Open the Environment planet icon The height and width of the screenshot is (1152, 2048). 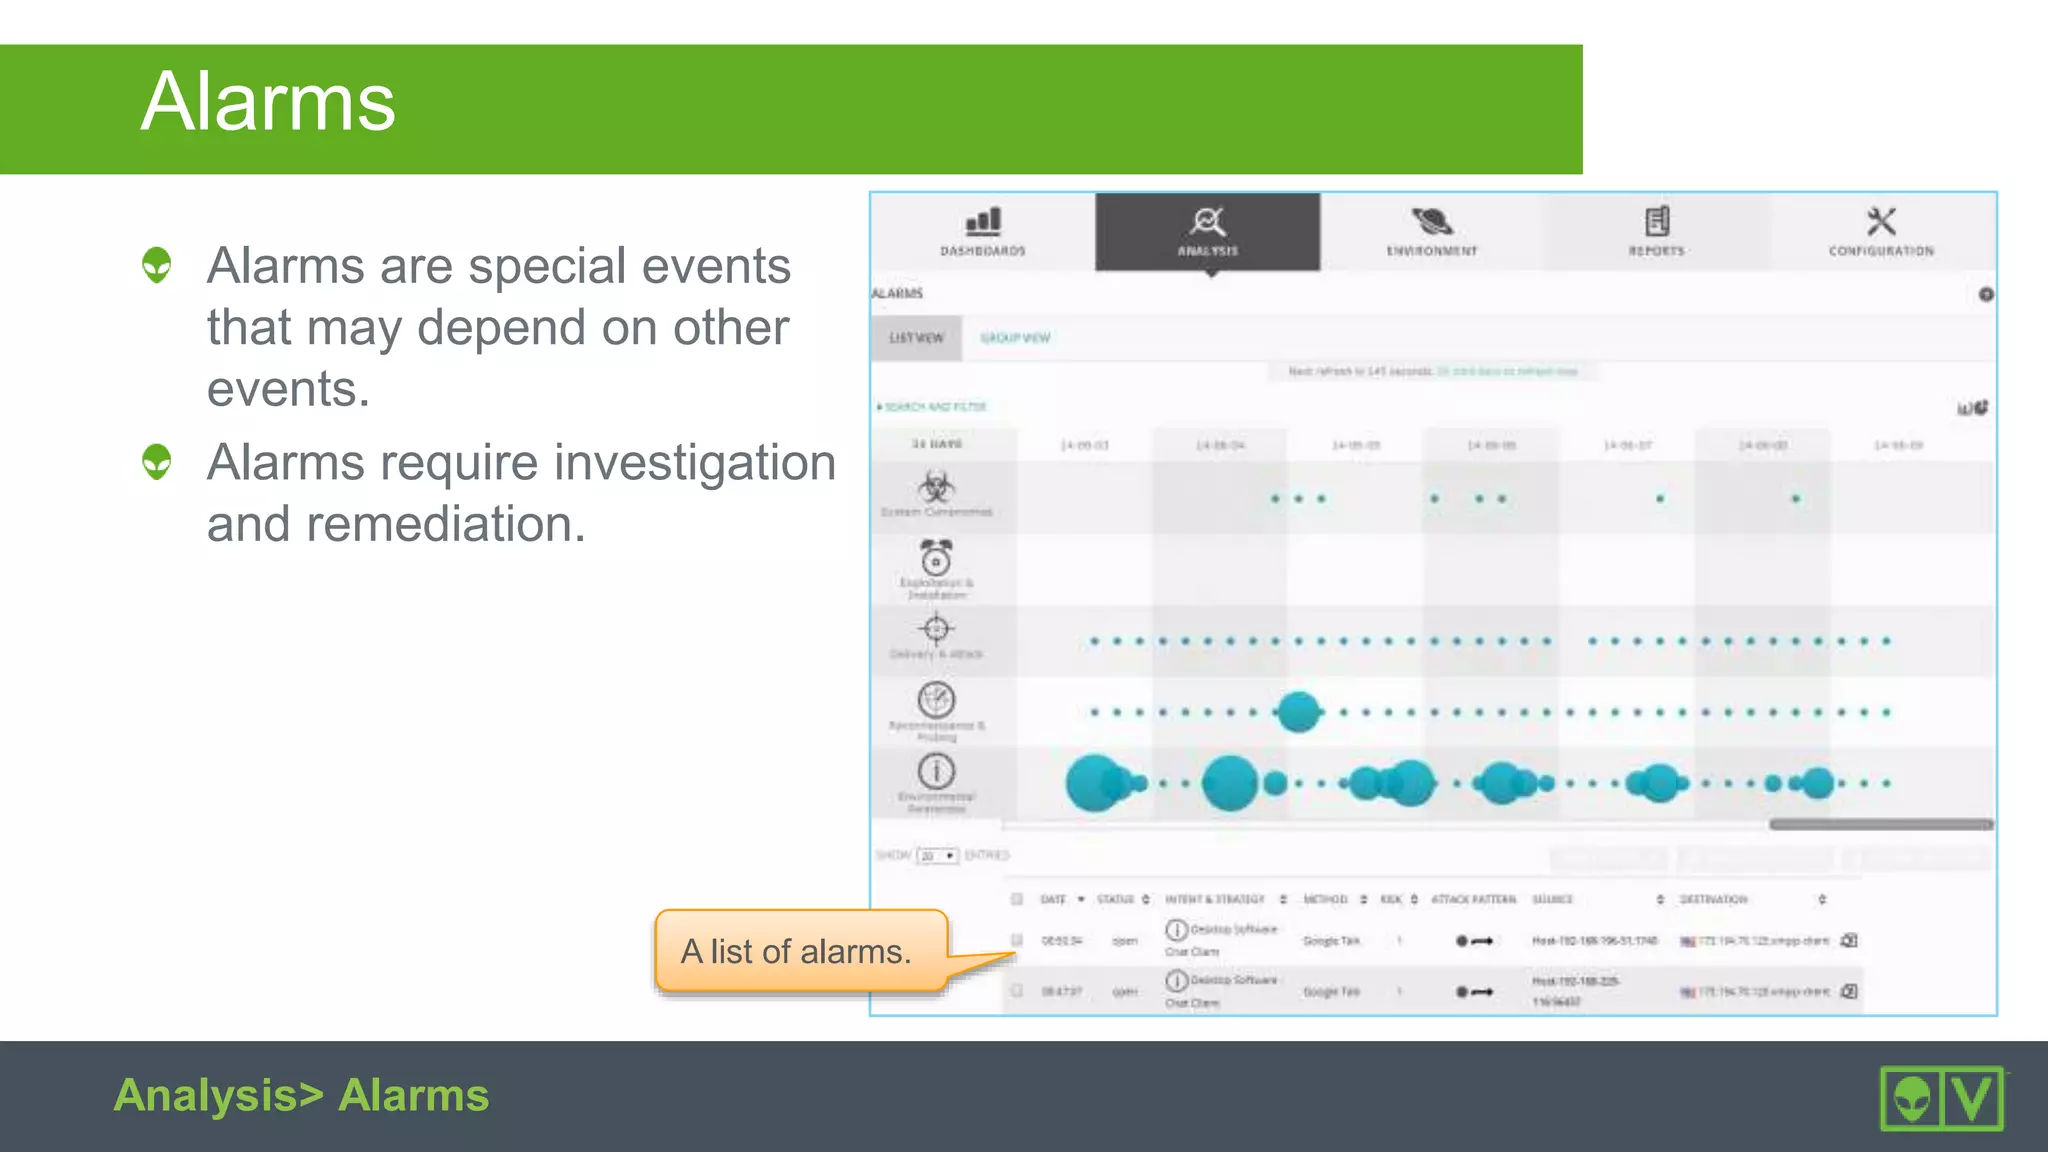[x=1432, y=221]
